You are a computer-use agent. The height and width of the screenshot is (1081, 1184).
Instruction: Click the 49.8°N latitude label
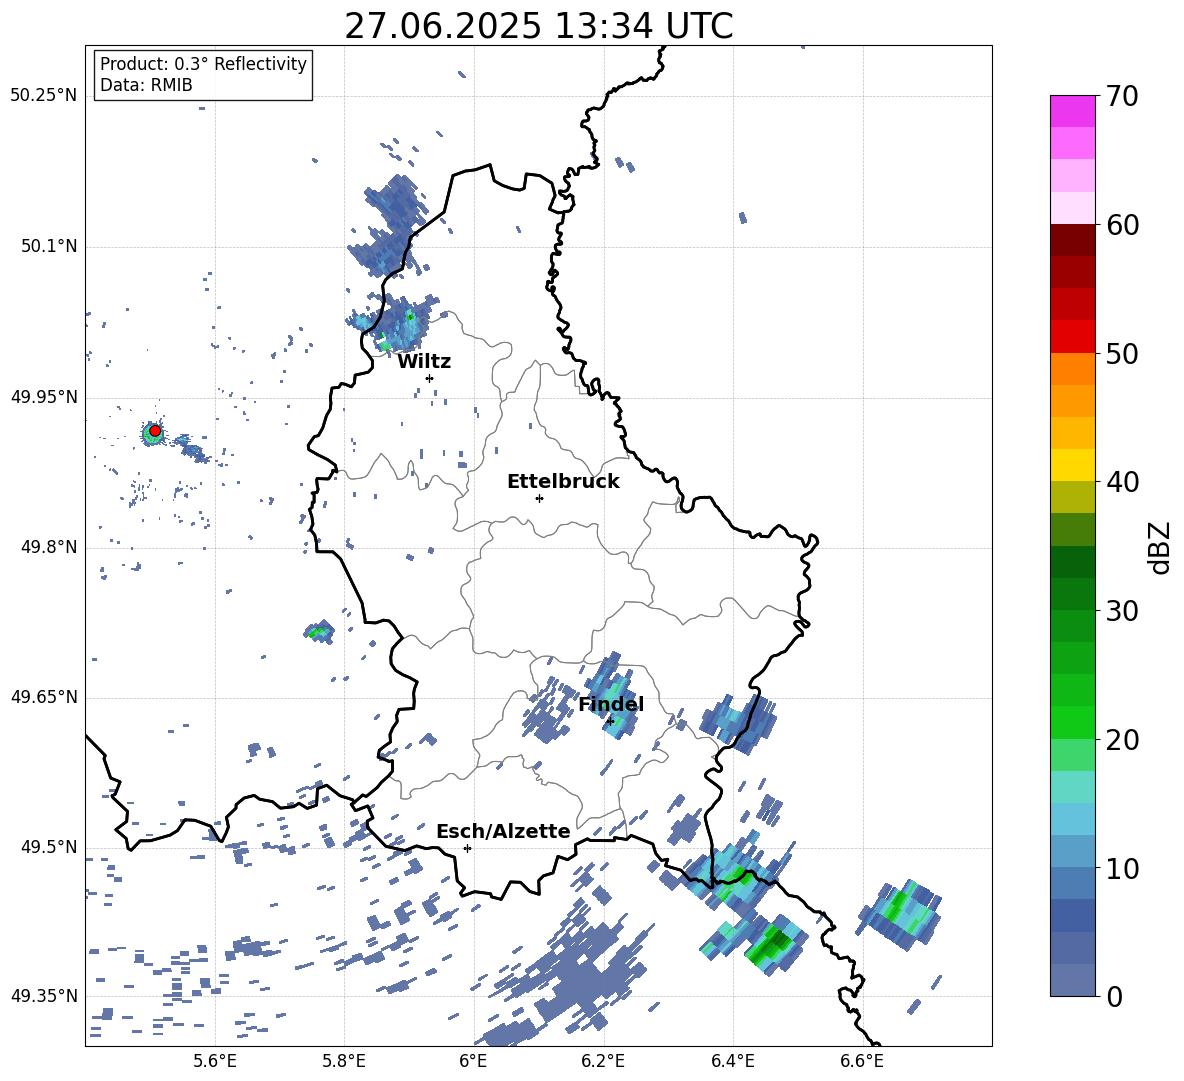49,547
